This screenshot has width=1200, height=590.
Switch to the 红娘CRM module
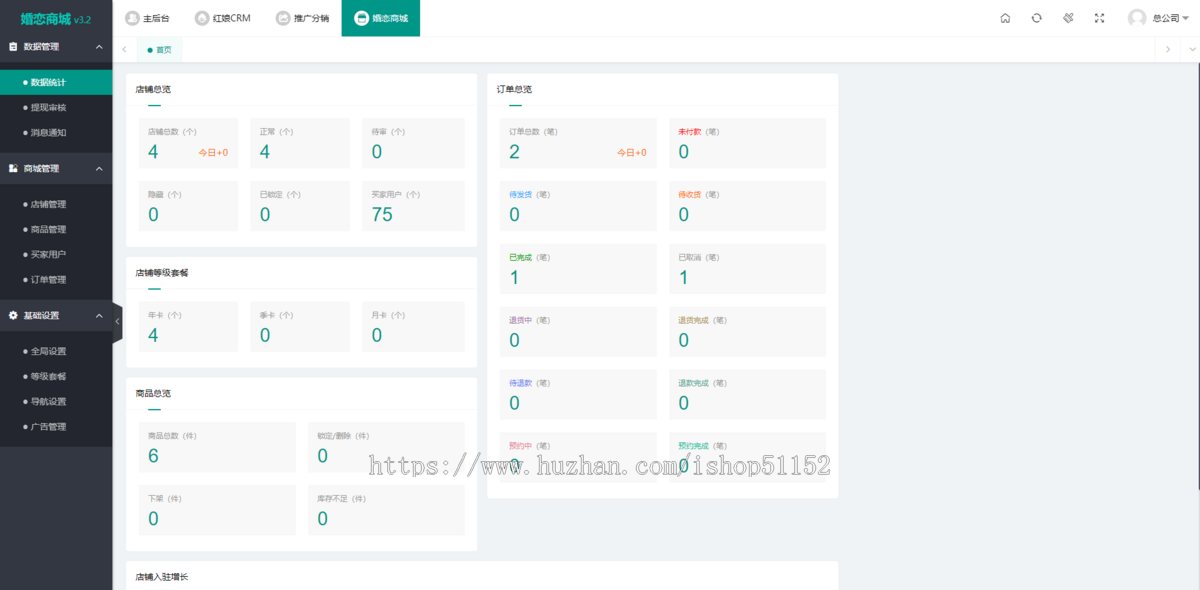pyautogui.click(x=222, y=18)
